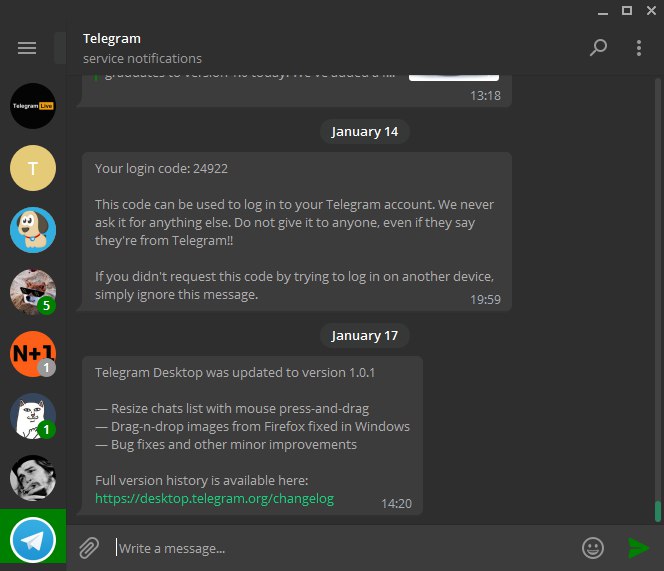Open the chat with yellow T avatar

33,168
